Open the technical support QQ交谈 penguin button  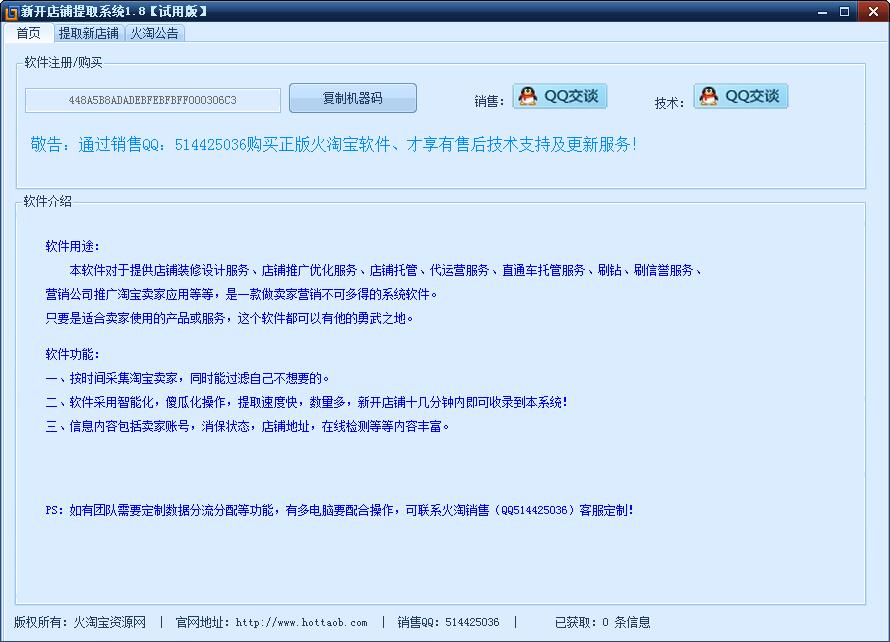[741, 97]
